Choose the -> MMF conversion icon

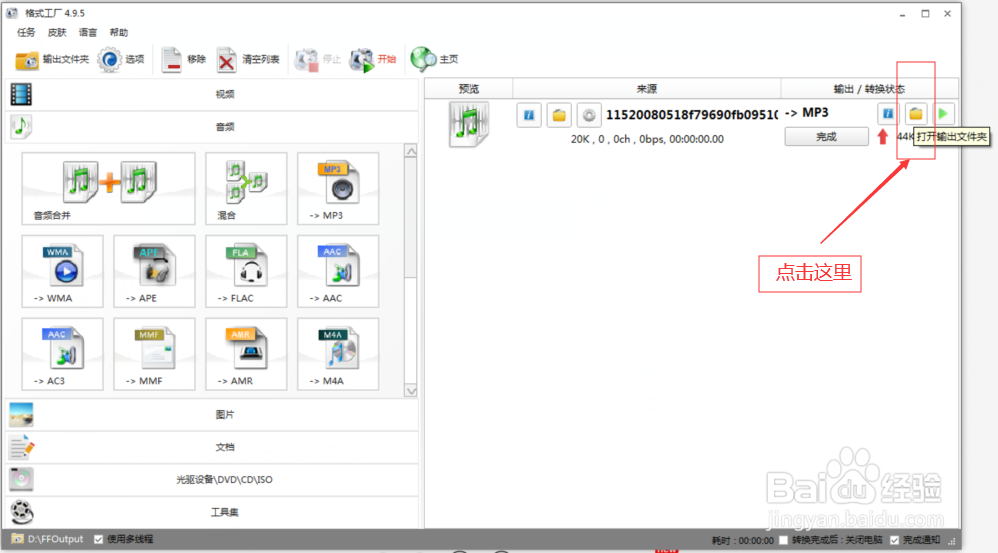[x=154, y=354]
